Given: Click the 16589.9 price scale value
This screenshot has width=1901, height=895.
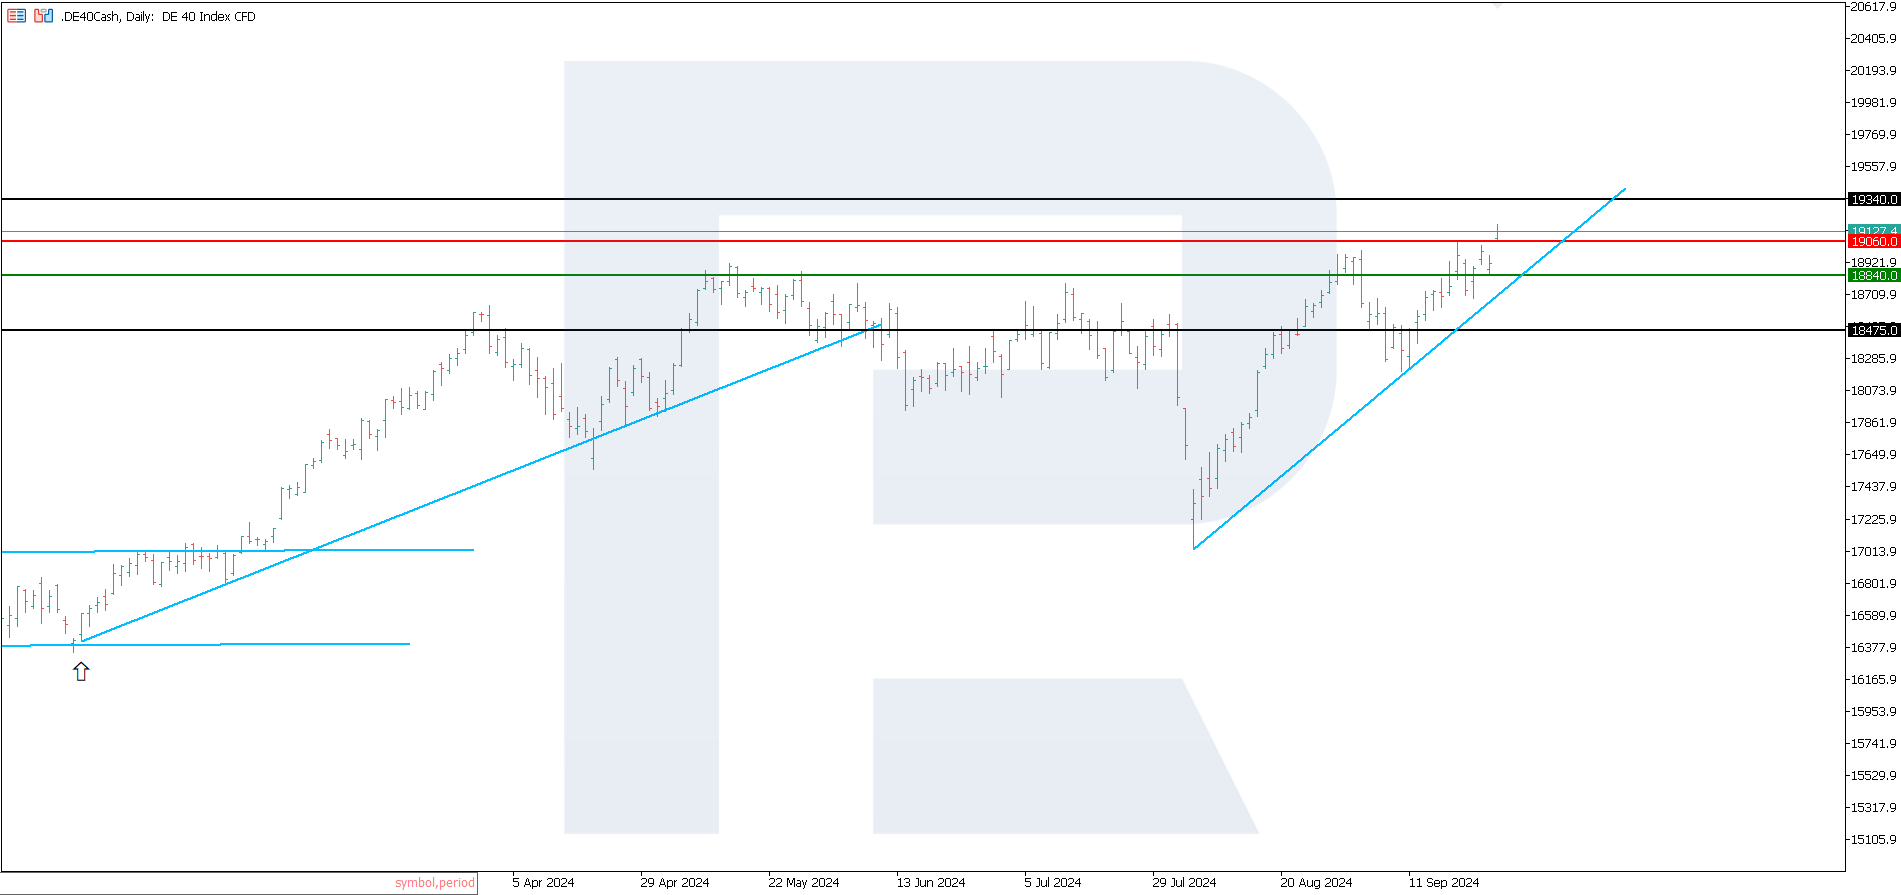Looking at the screenshot, I should click(1873, 616).
